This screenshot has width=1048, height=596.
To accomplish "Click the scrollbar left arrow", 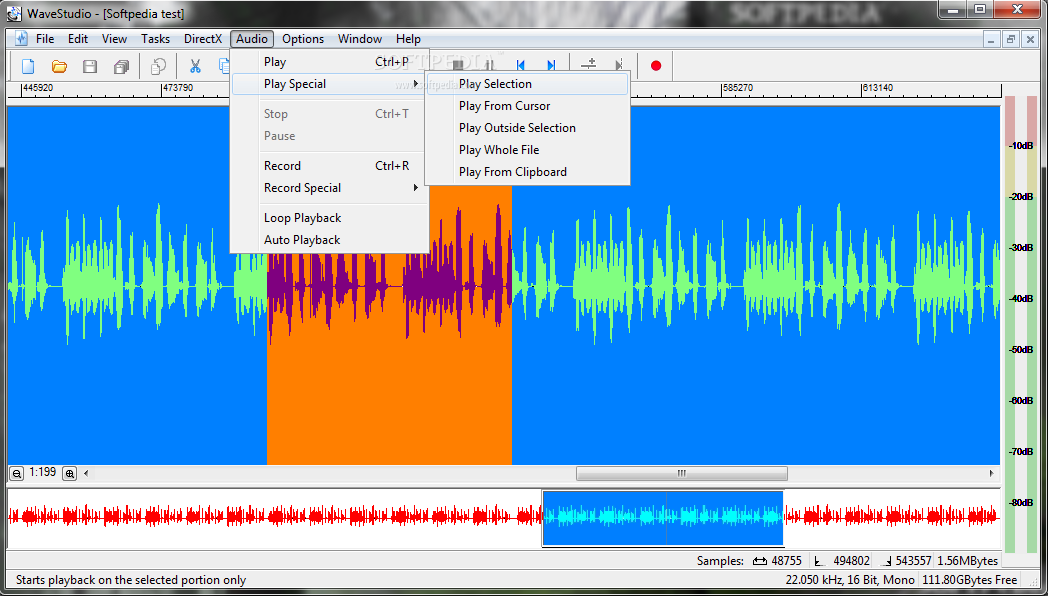I will coord(86,473).
